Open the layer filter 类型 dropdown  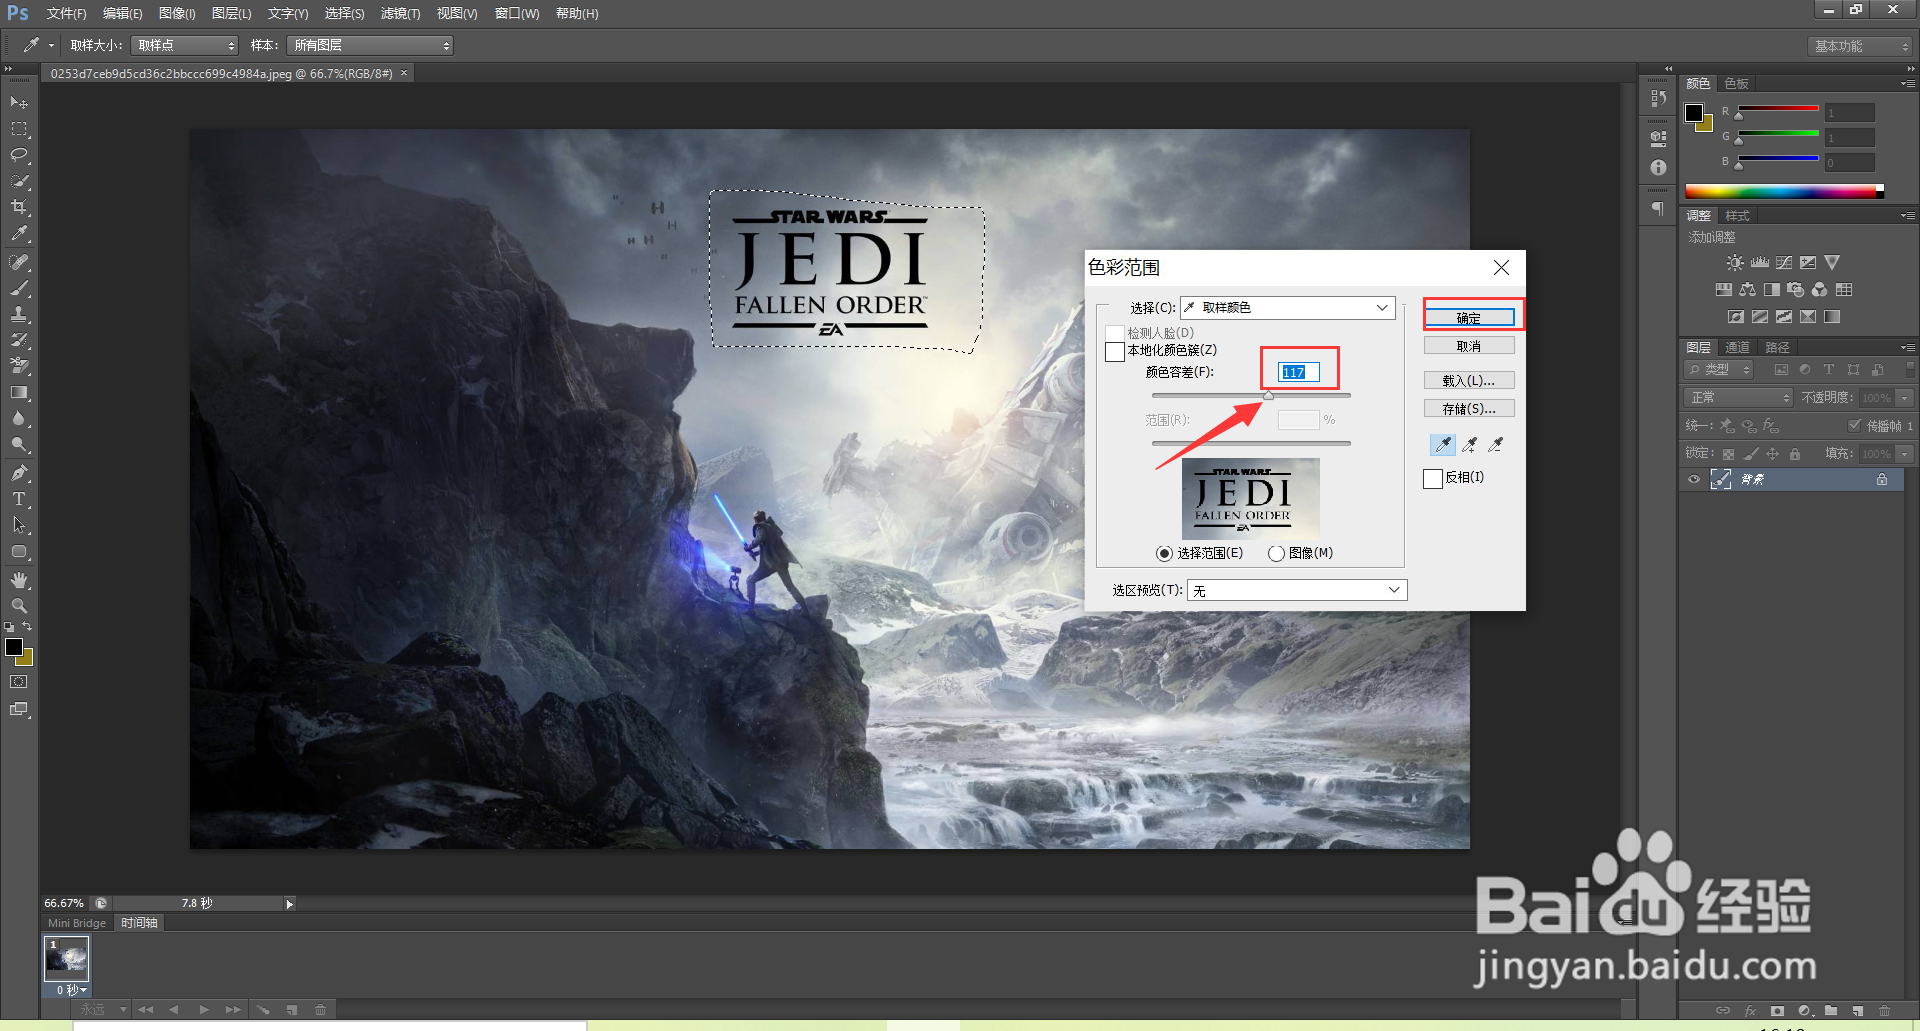click(x=1720, y=370)
